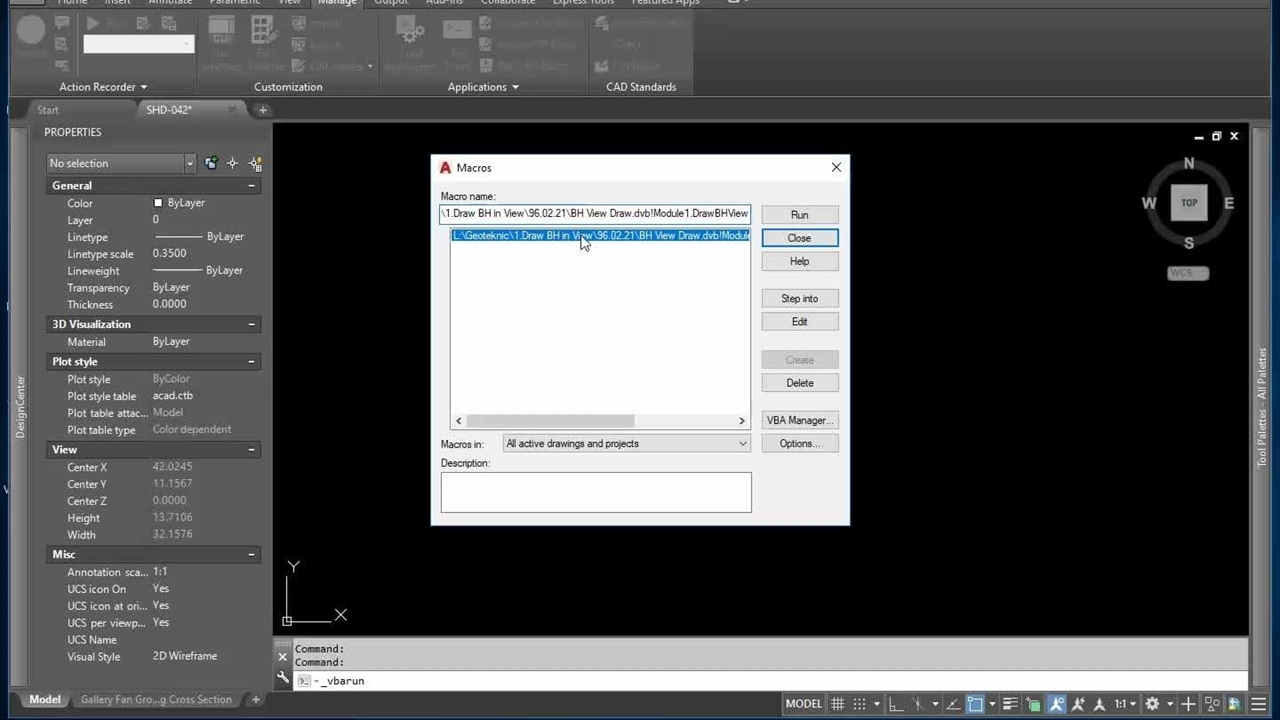Click the ByLayer color swatch
Screen dimensions: 1280x720
158,203
